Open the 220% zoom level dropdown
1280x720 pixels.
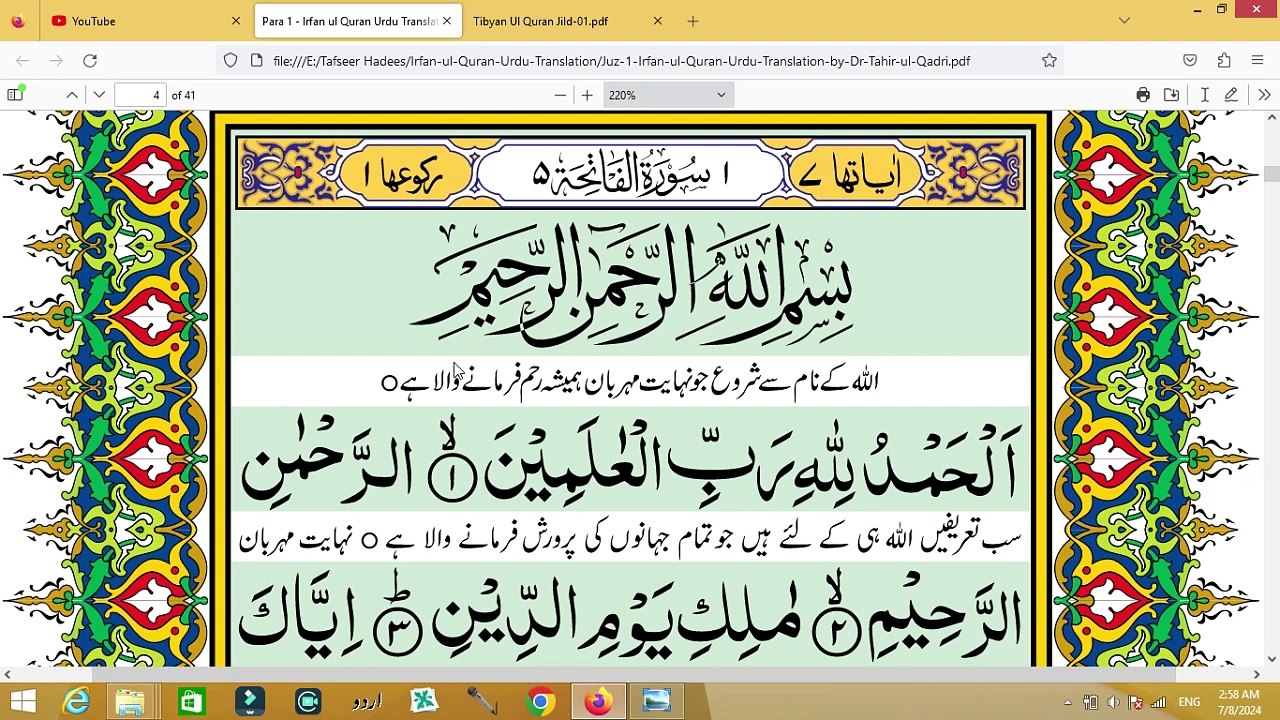coord(668,95)
